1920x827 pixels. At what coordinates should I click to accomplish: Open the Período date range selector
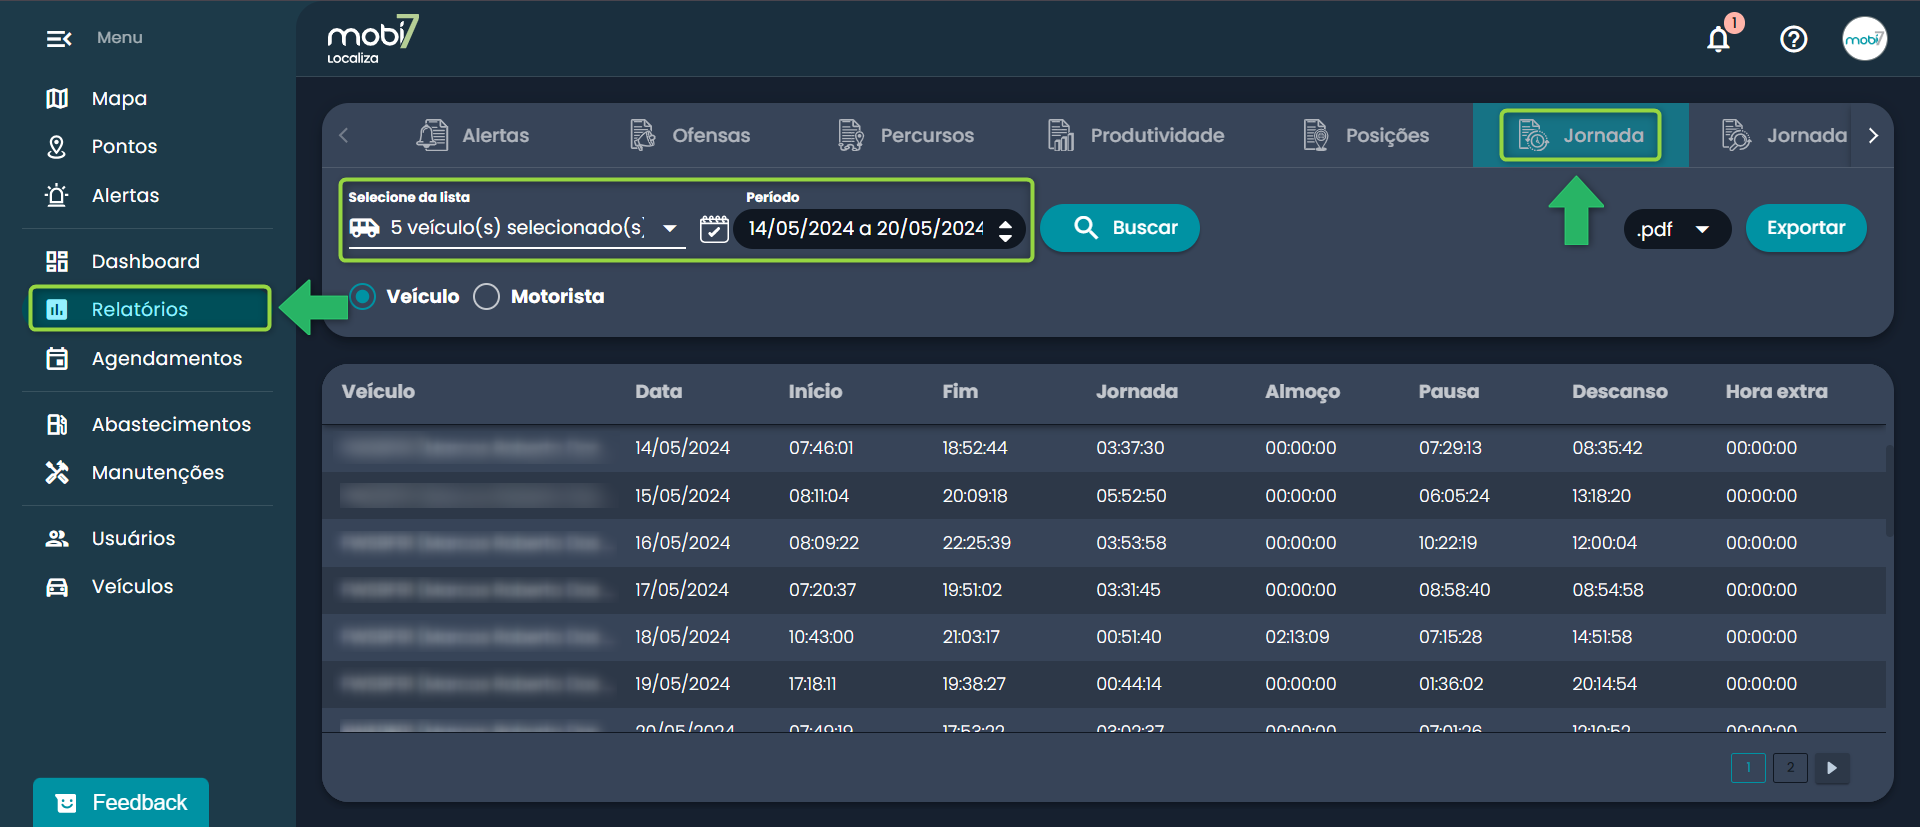click(x=880, y=229)
